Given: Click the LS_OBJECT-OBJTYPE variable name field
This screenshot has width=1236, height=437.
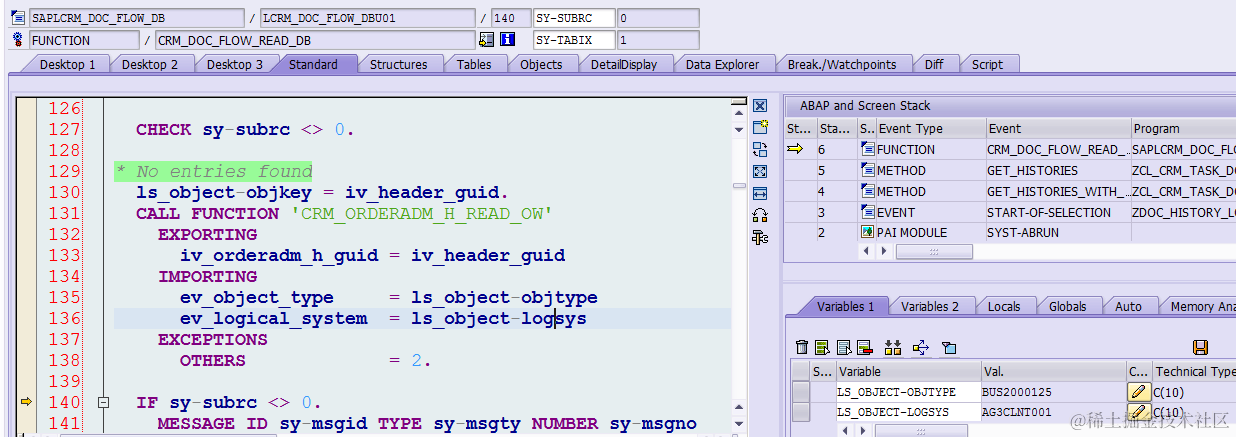Looking at the screenshot, I should [x=908, y=392].
